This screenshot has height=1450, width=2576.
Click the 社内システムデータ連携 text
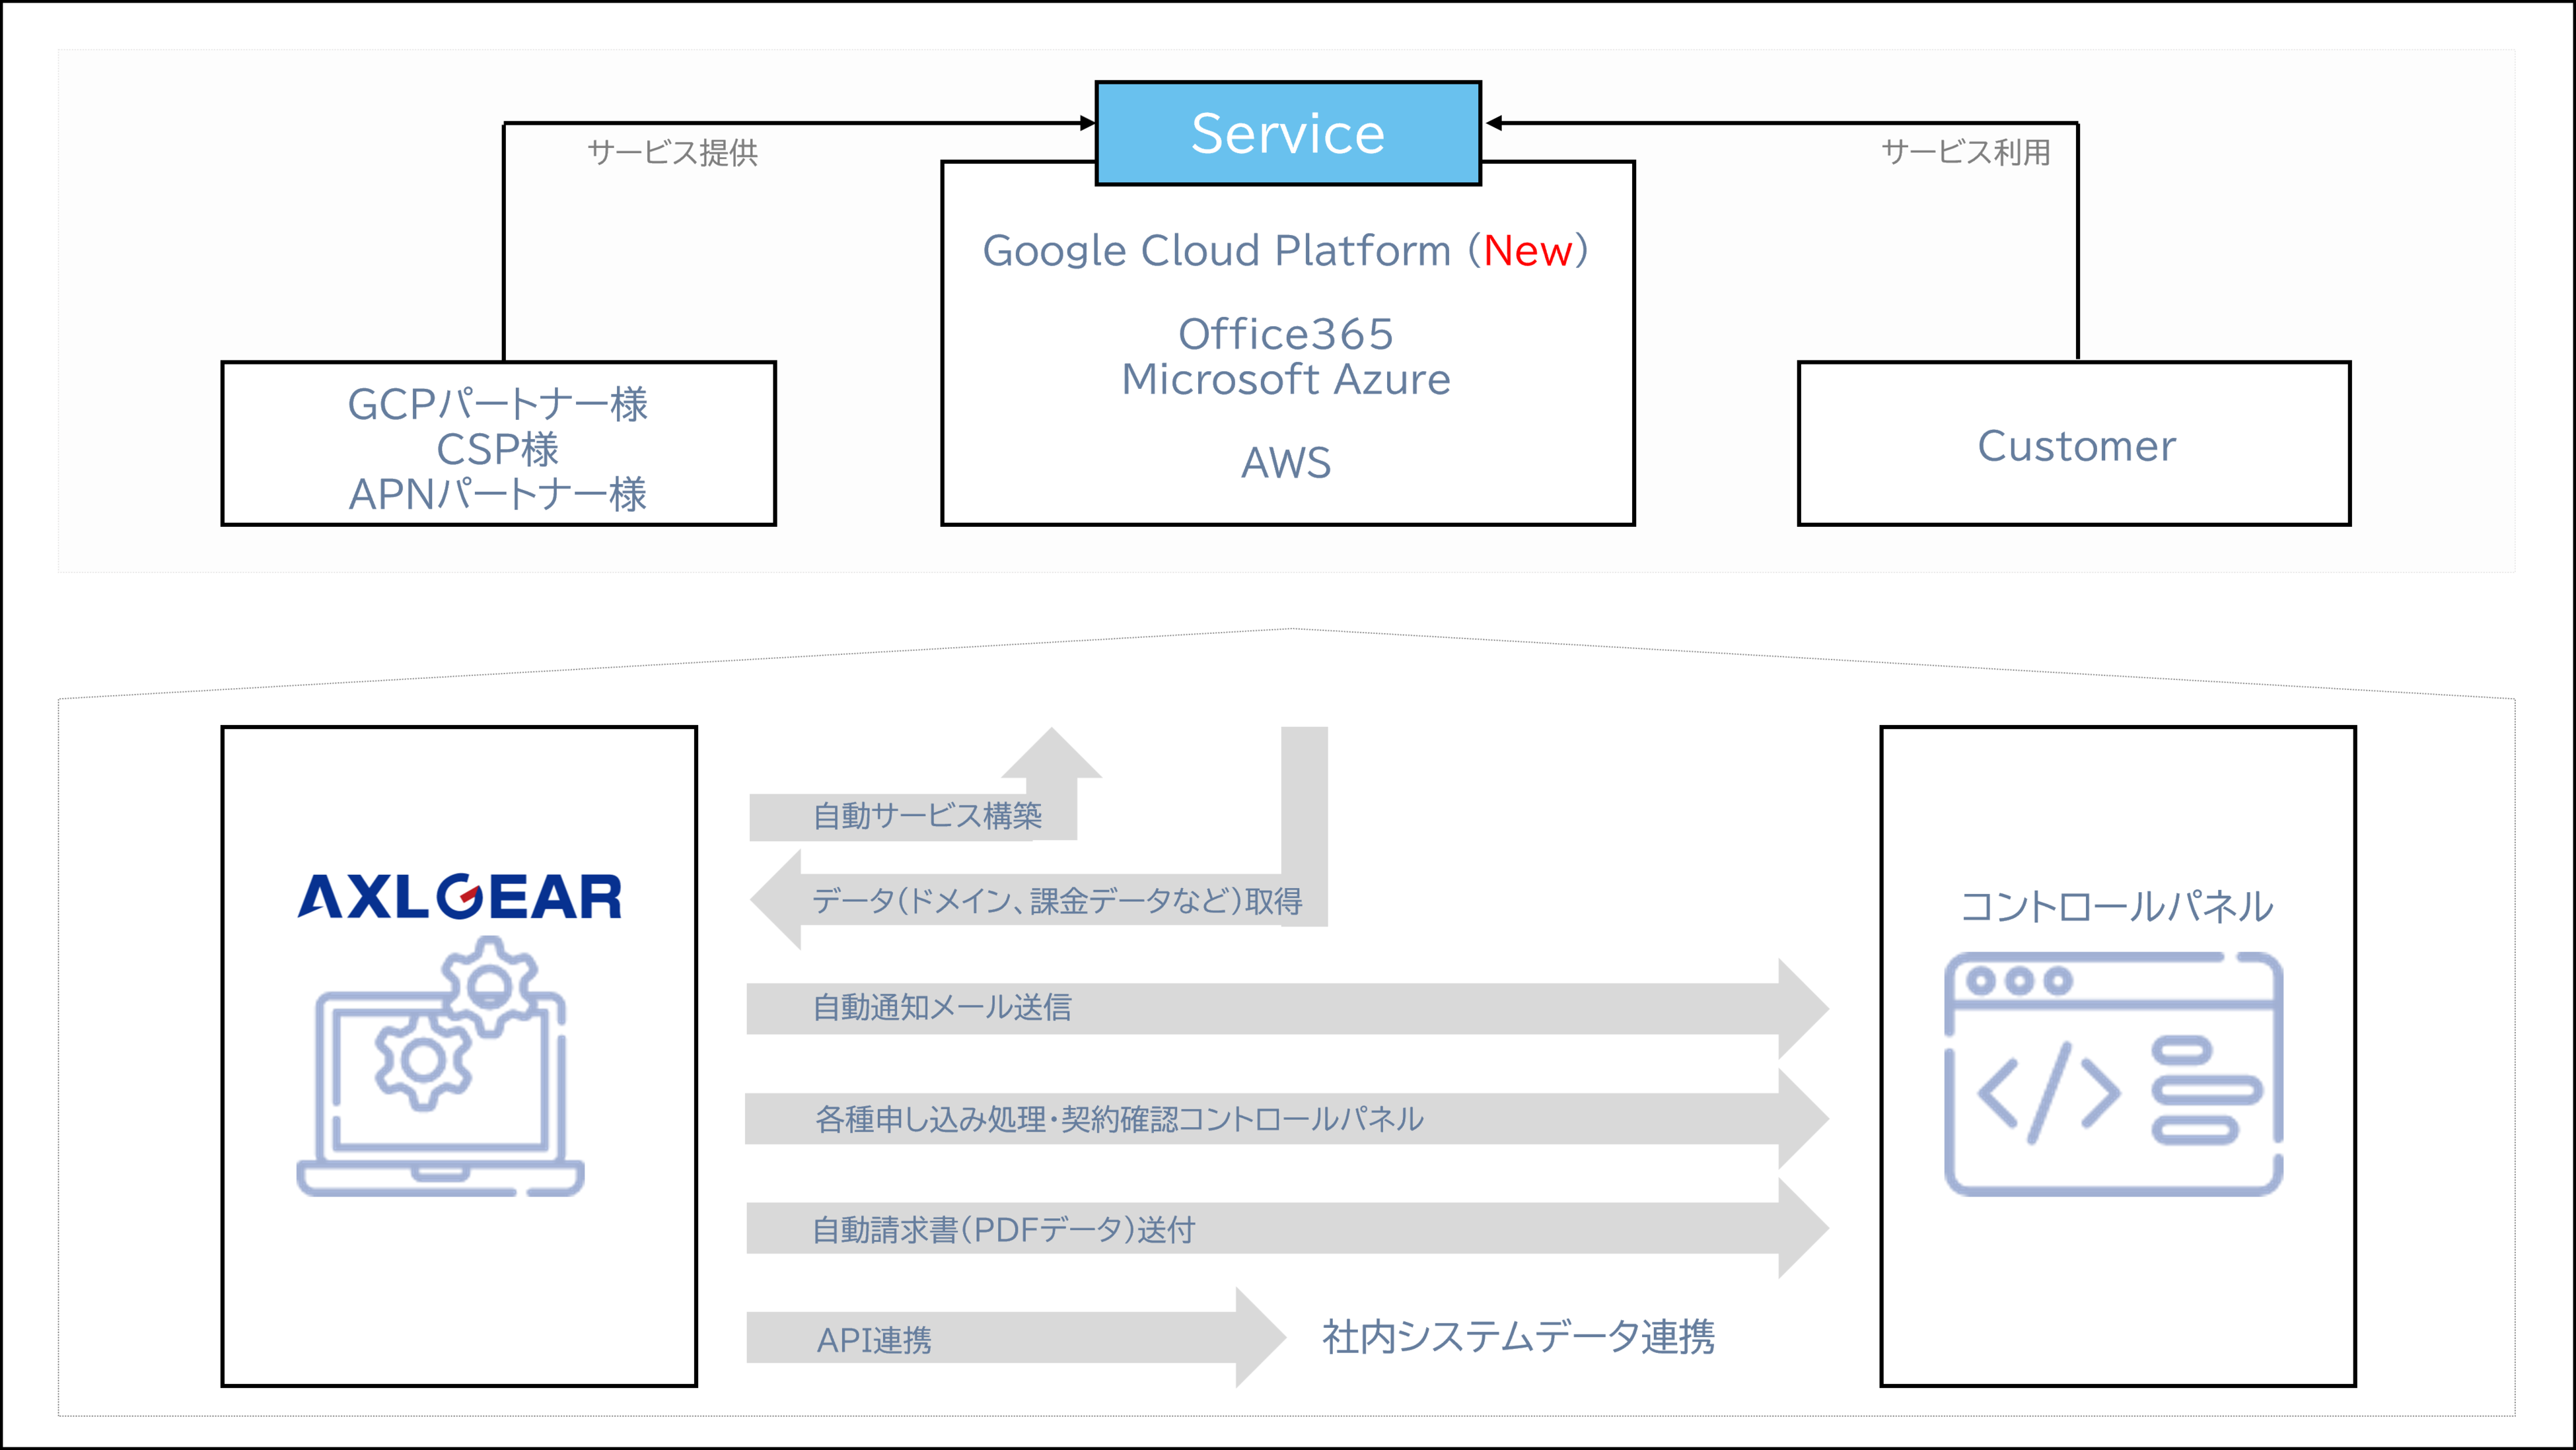(1518, 1337)
